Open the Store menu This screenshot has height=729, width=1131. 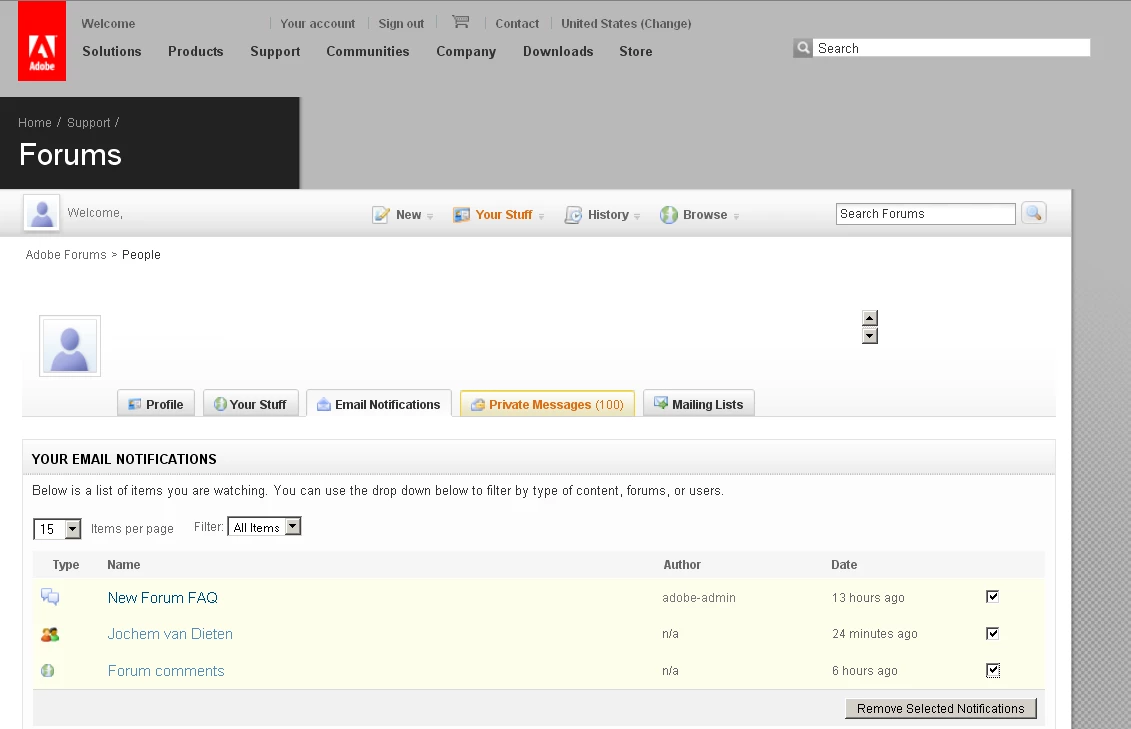click(x=635, y=51)
